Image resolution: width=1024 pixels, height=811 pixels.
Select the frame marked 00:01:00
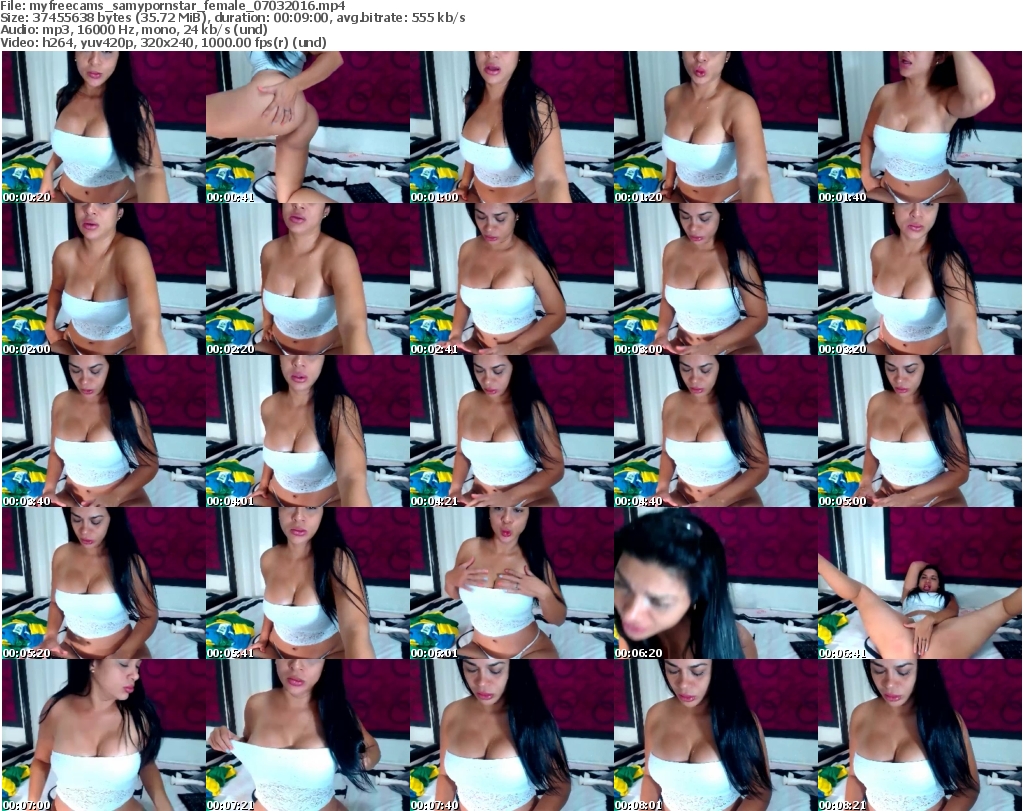click(511, 127)
